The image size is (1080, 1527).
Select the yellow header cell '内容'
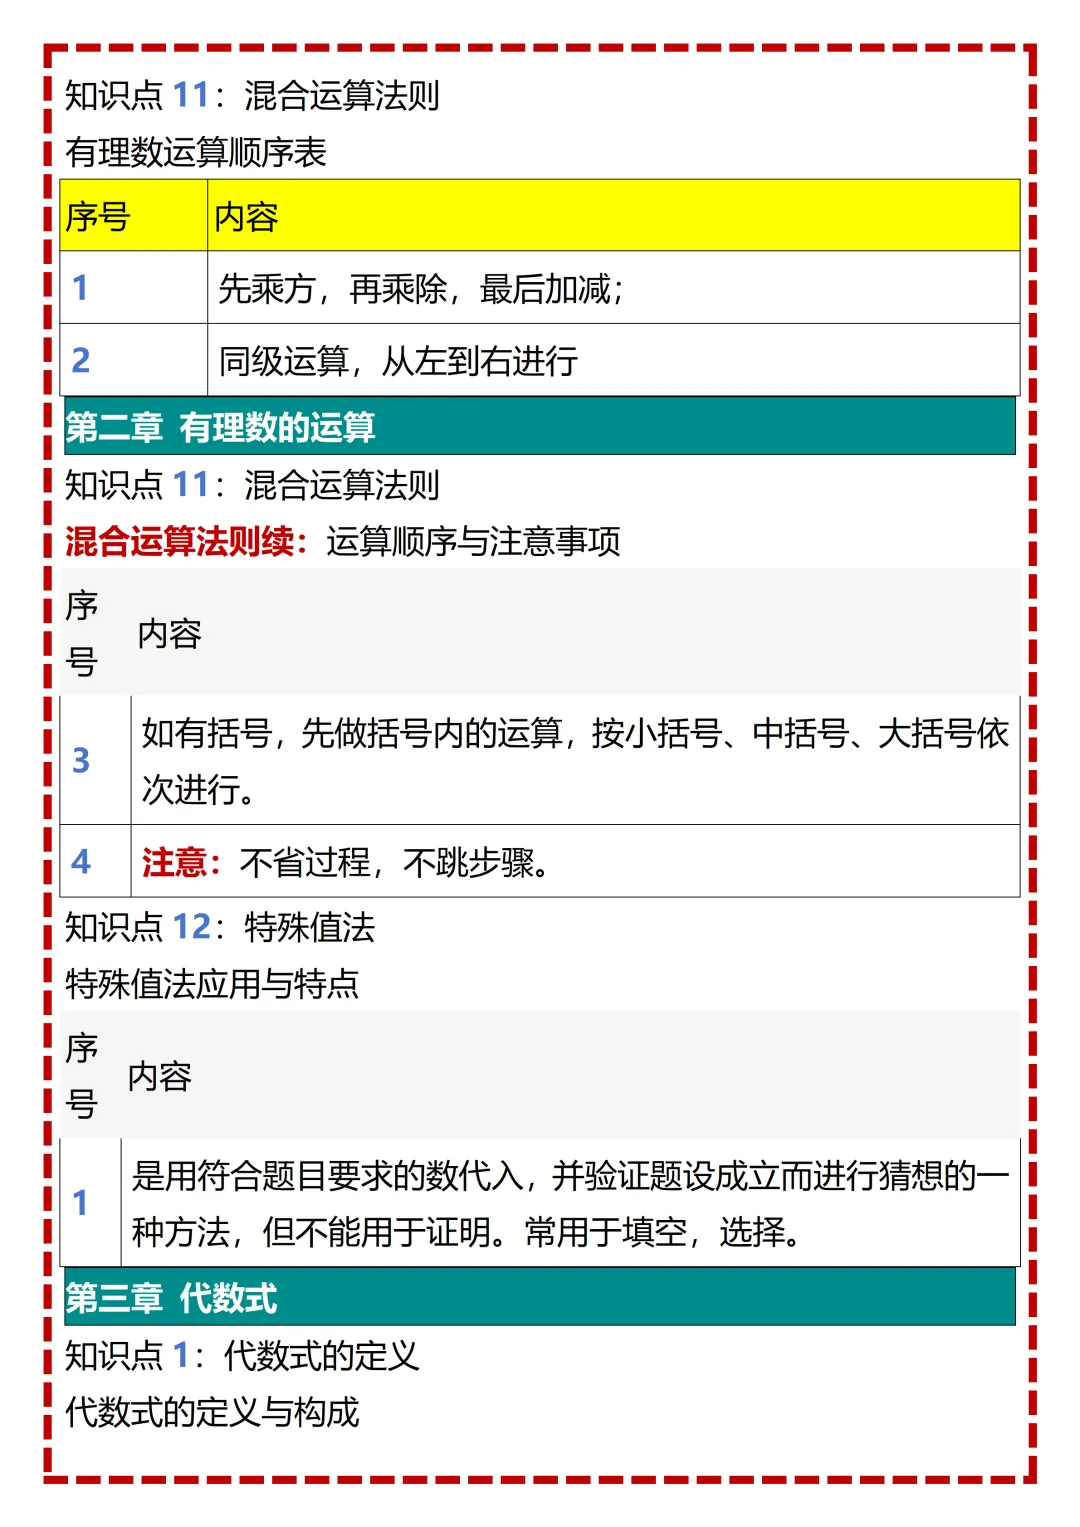click(x=614, y=216)
